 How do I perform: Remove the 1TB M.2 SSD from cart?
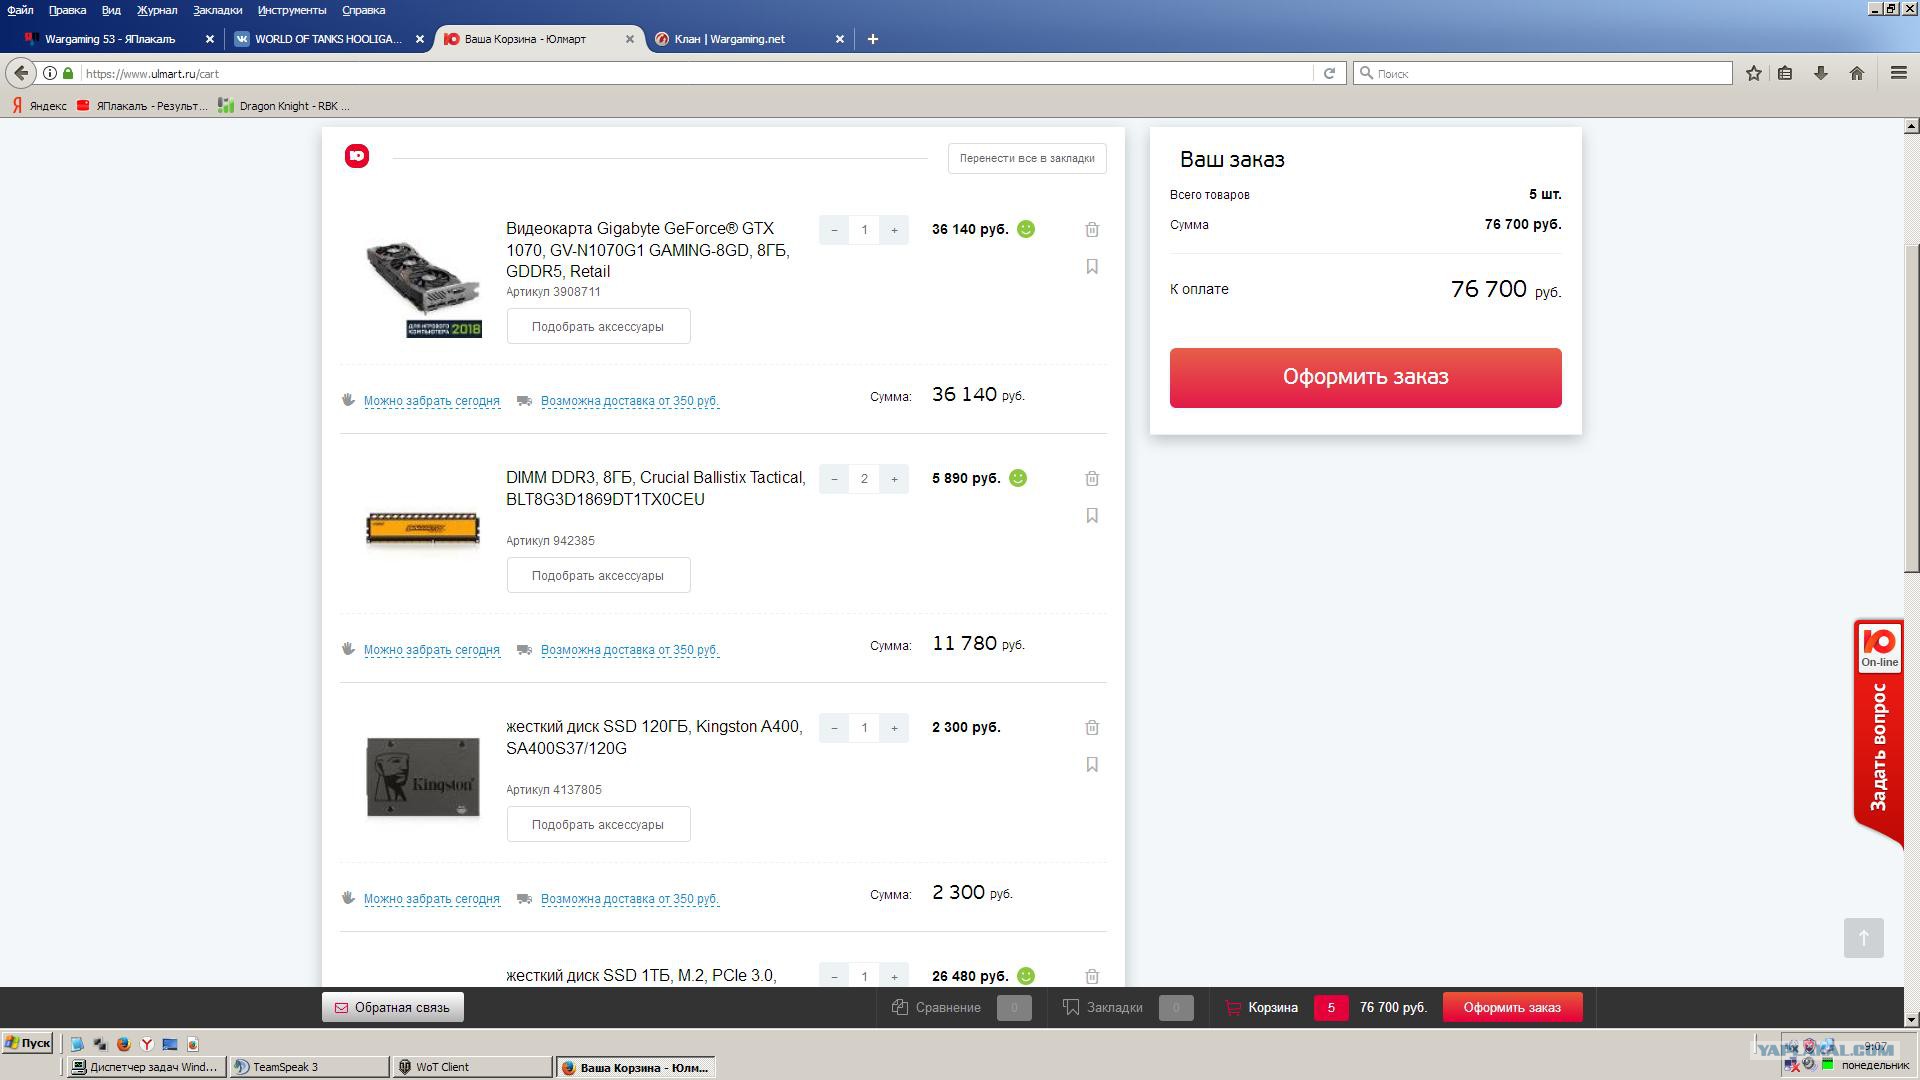1092,976
